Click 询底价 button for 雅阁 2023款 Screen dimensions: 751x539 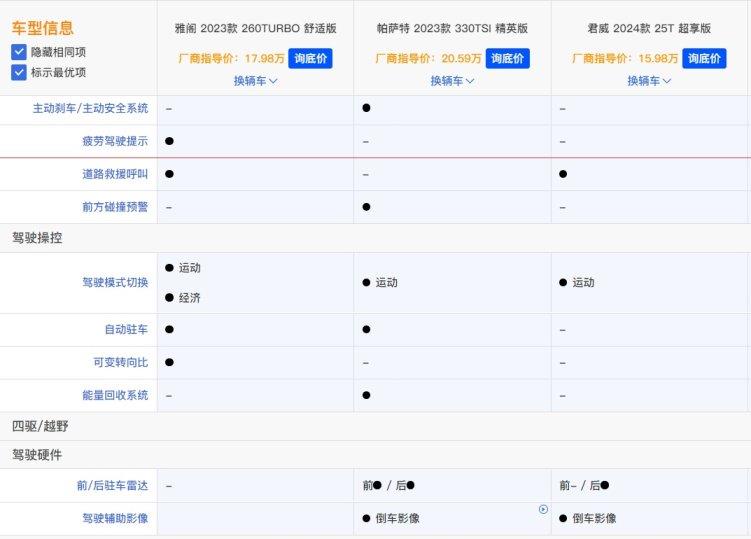click(310, 58)
